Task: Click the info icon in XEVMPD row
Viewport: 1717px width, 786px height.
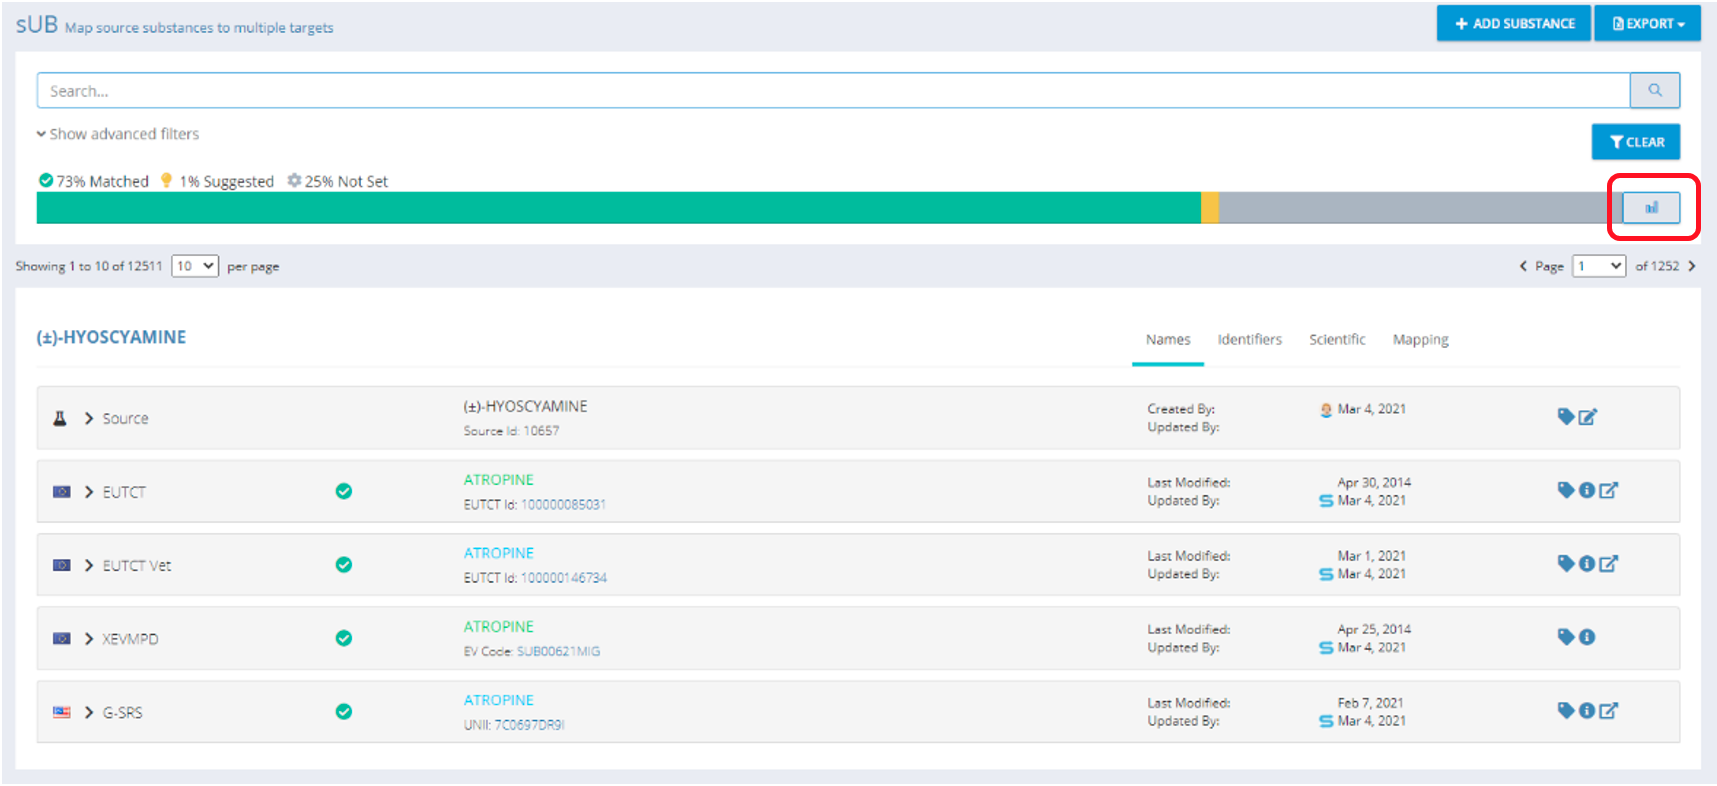Action: (1587, 637)
